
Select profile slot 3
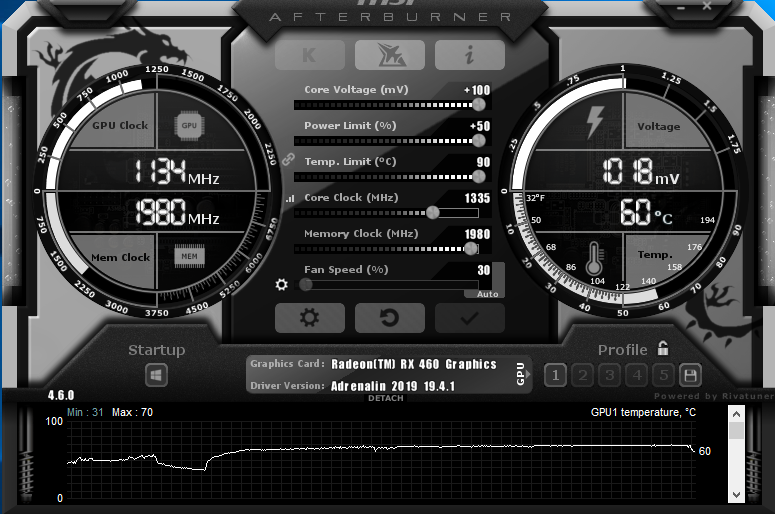[x=610, y=376]
